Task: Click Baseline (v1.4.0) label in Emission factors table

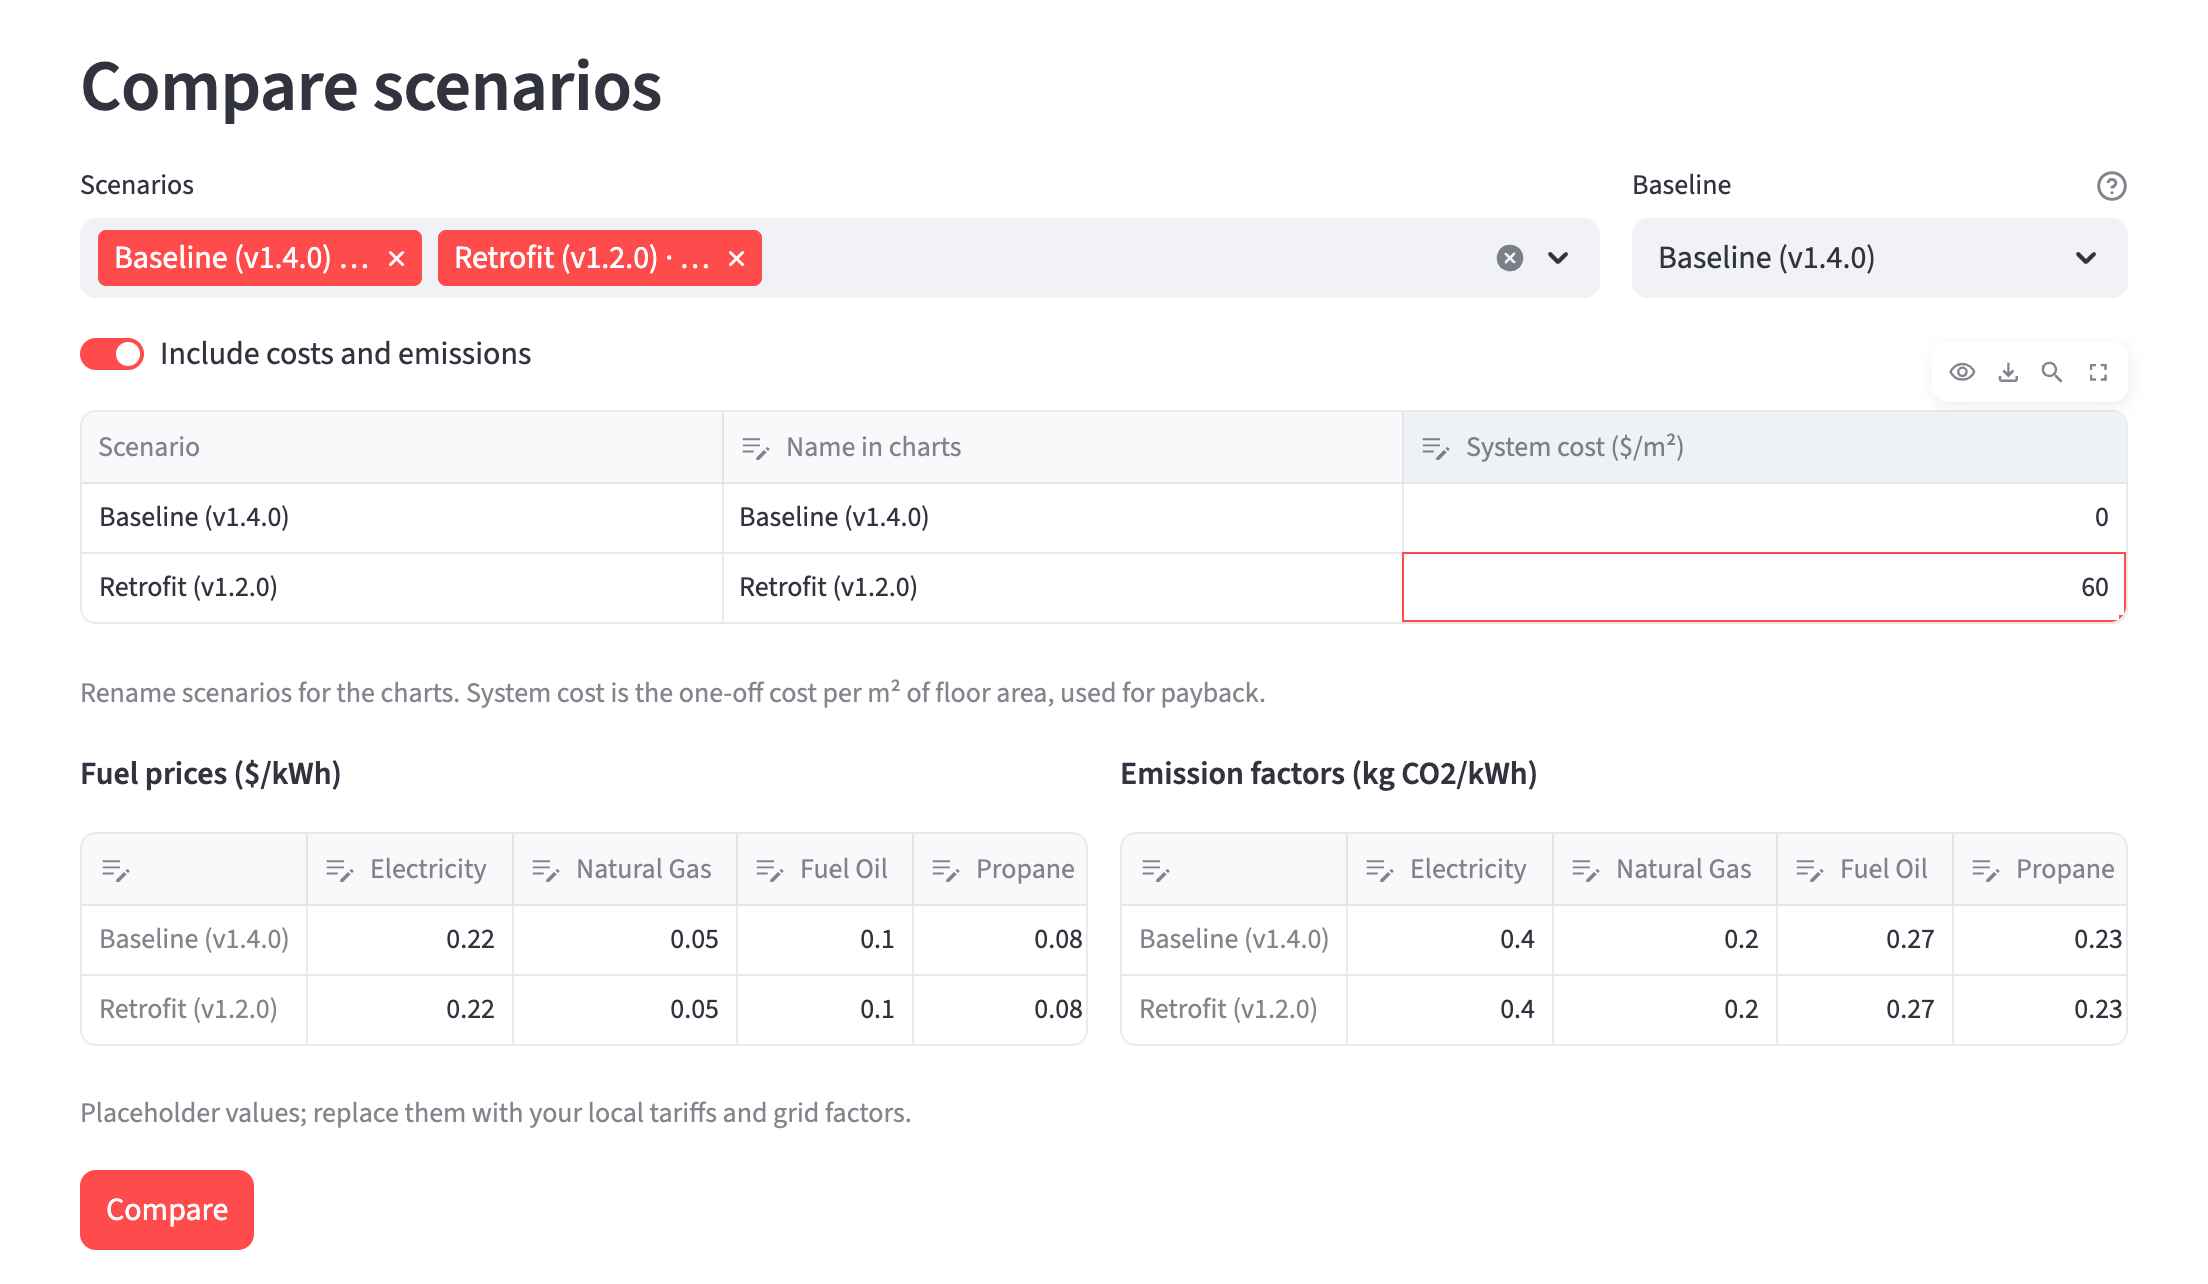Action: pos(1234,939)
